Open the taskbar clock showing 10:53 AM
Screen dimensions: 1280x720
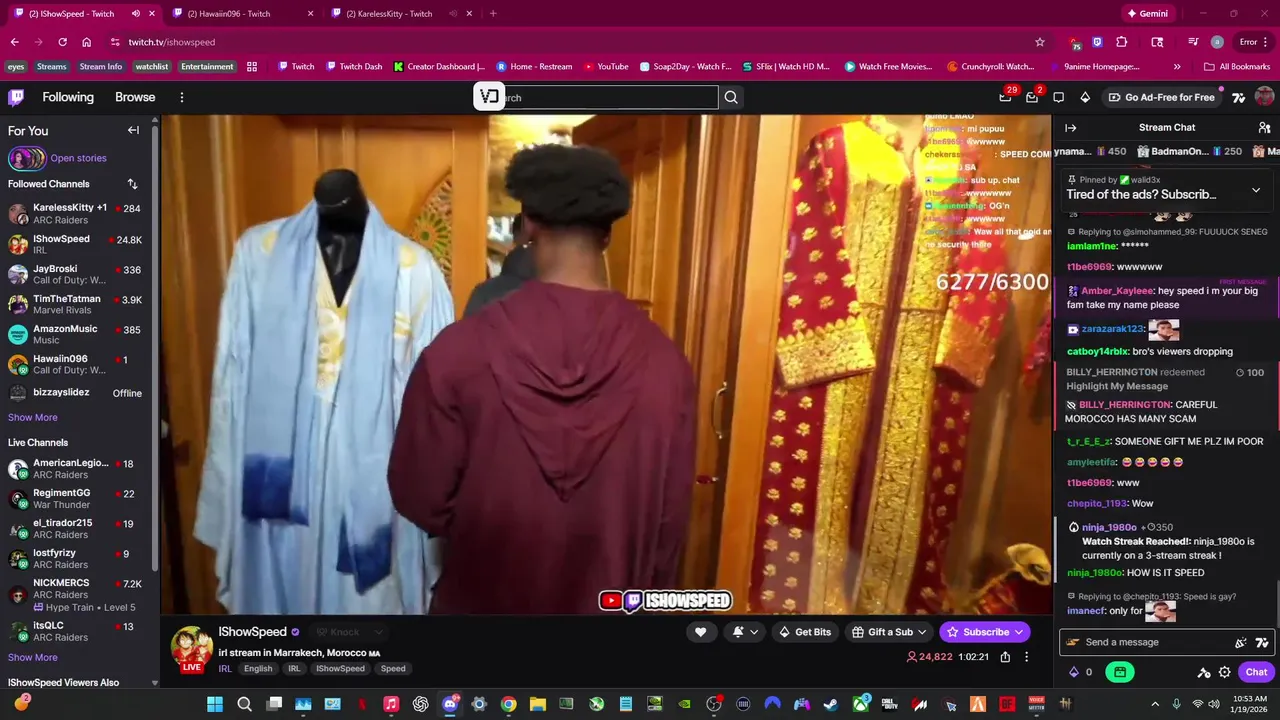click(x=1250, y=704)
